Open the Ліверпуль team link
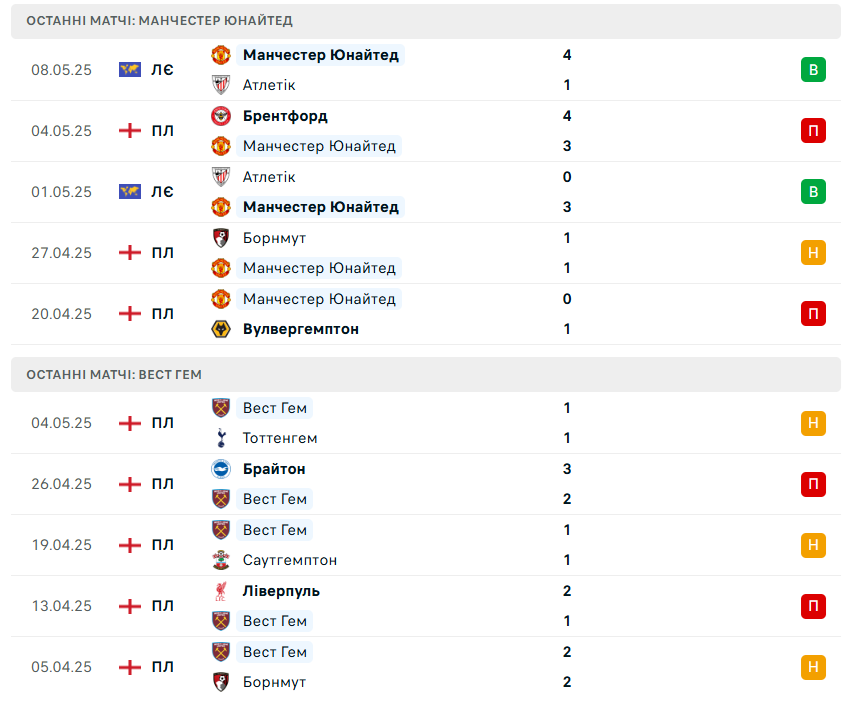The width and height of the screenshot is (855, 704). (x=281, y=591)
